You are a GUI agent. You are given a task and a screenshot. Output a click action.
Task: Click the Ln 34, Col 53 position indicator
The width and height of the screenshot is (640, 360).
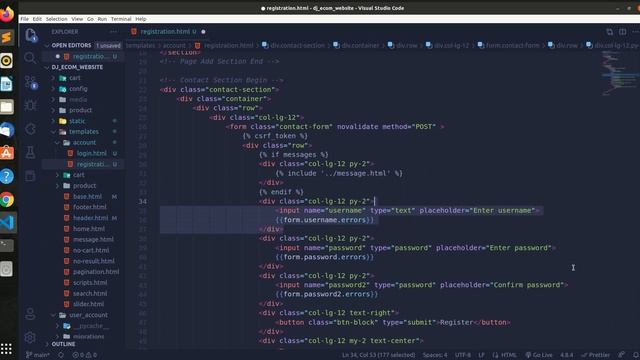378,355
